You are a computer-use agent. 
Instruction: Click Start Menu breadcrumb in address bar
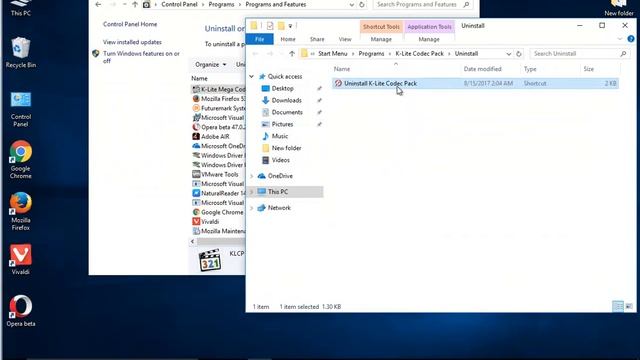click(333, 53)
